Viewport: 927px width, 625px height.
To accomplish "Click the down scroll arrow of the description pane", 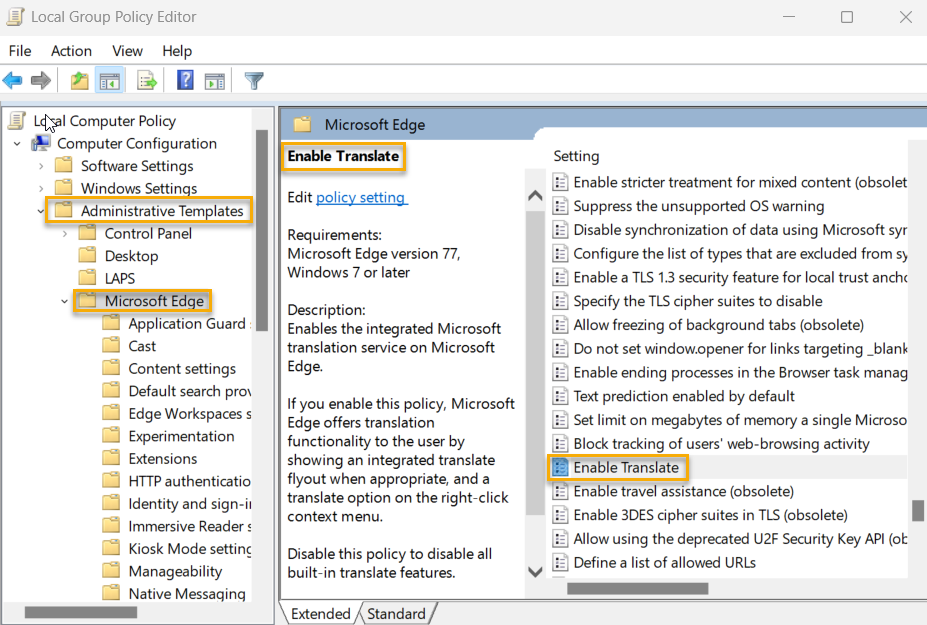I will tap(535, 572).
